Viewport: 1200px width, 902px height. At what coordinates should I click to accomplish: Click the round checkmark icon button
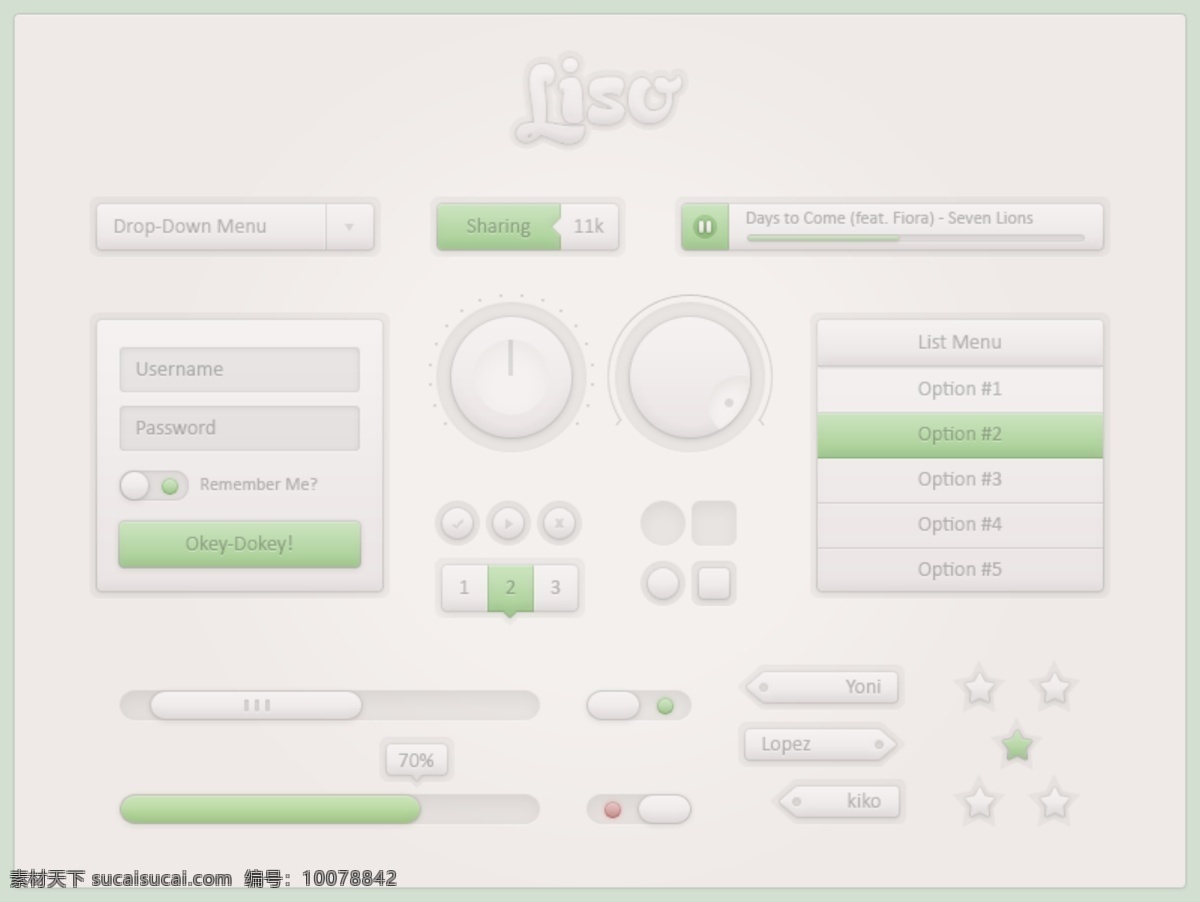pos(458,523)
